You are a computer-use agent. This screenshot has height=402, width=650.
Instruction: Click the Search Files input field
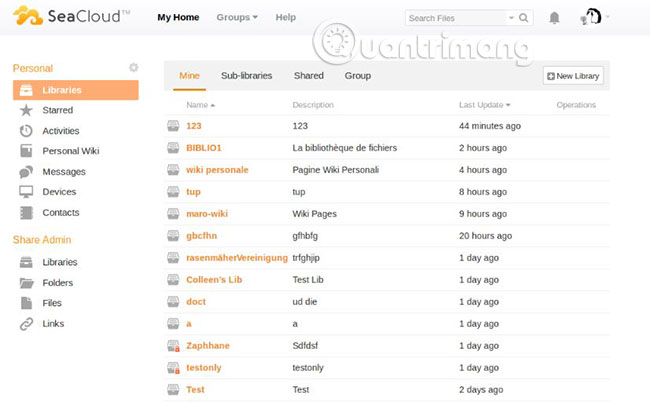click(x=456, y=18)
